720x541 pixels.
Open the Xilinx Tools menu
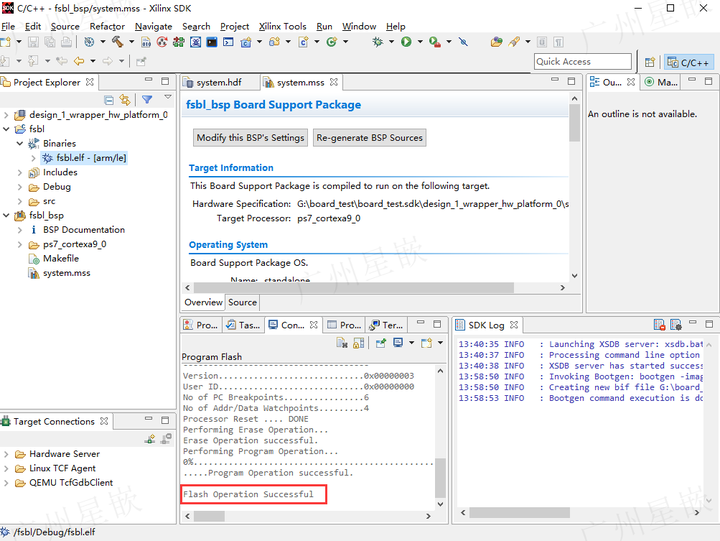(x=282, y=26)
